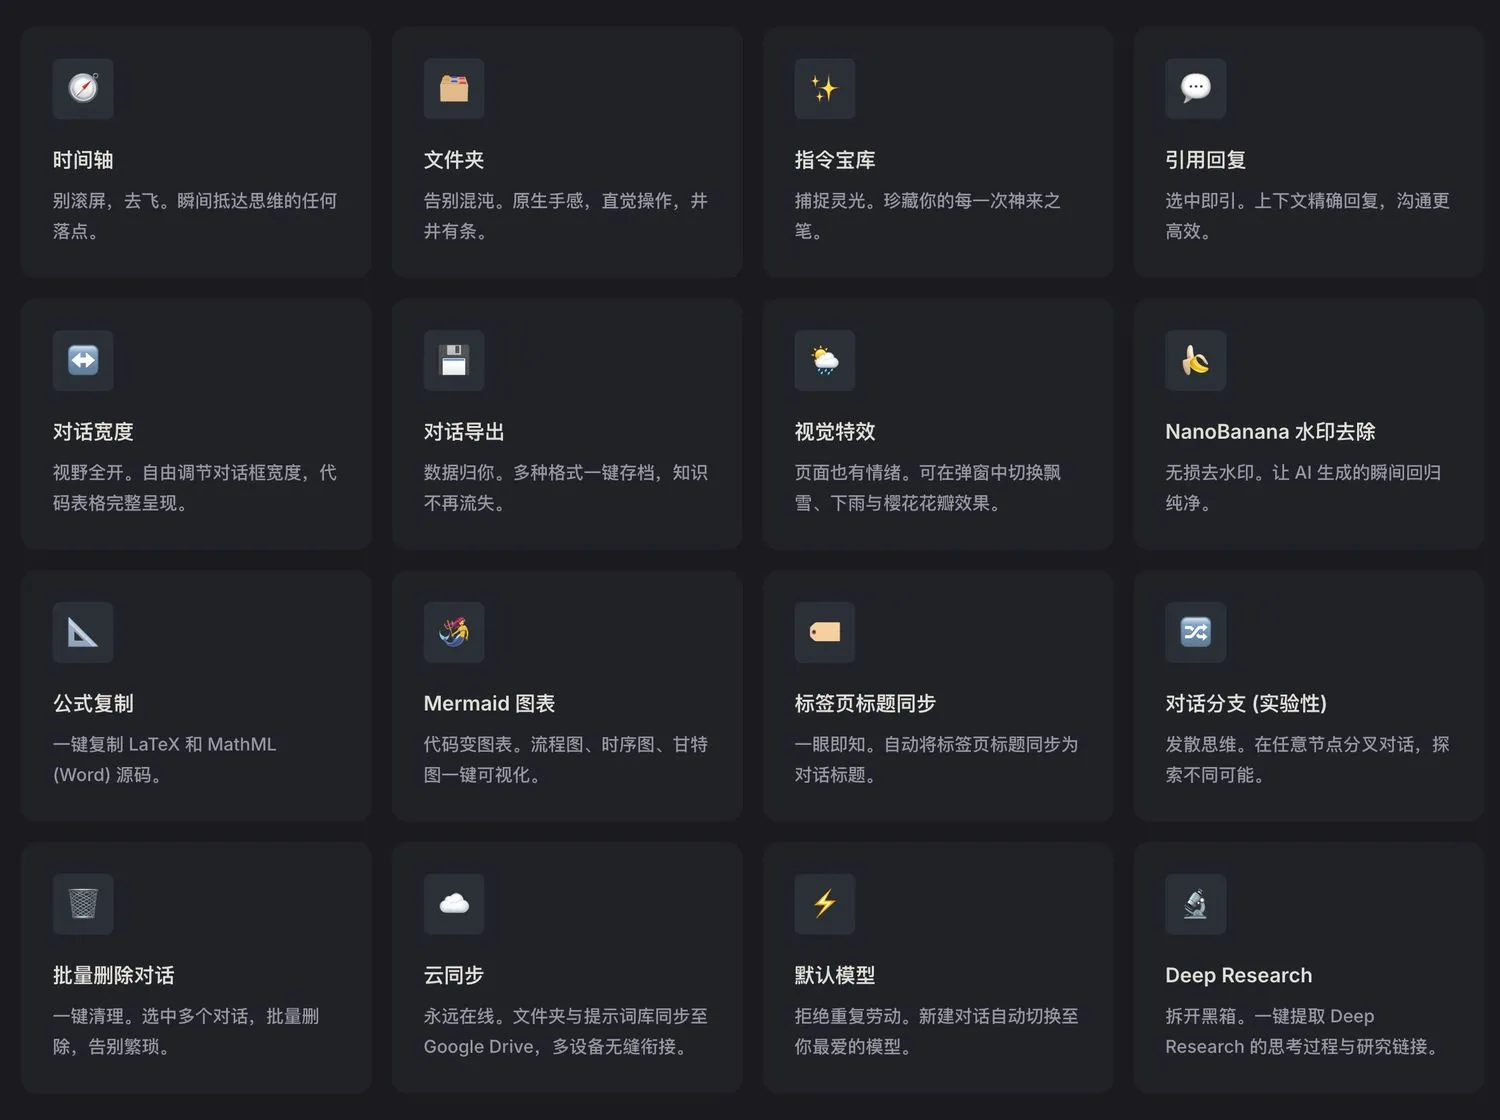Select the 时间轴 card title
The height and width of the screenshot is (1120, 1500).
(83, 160)
